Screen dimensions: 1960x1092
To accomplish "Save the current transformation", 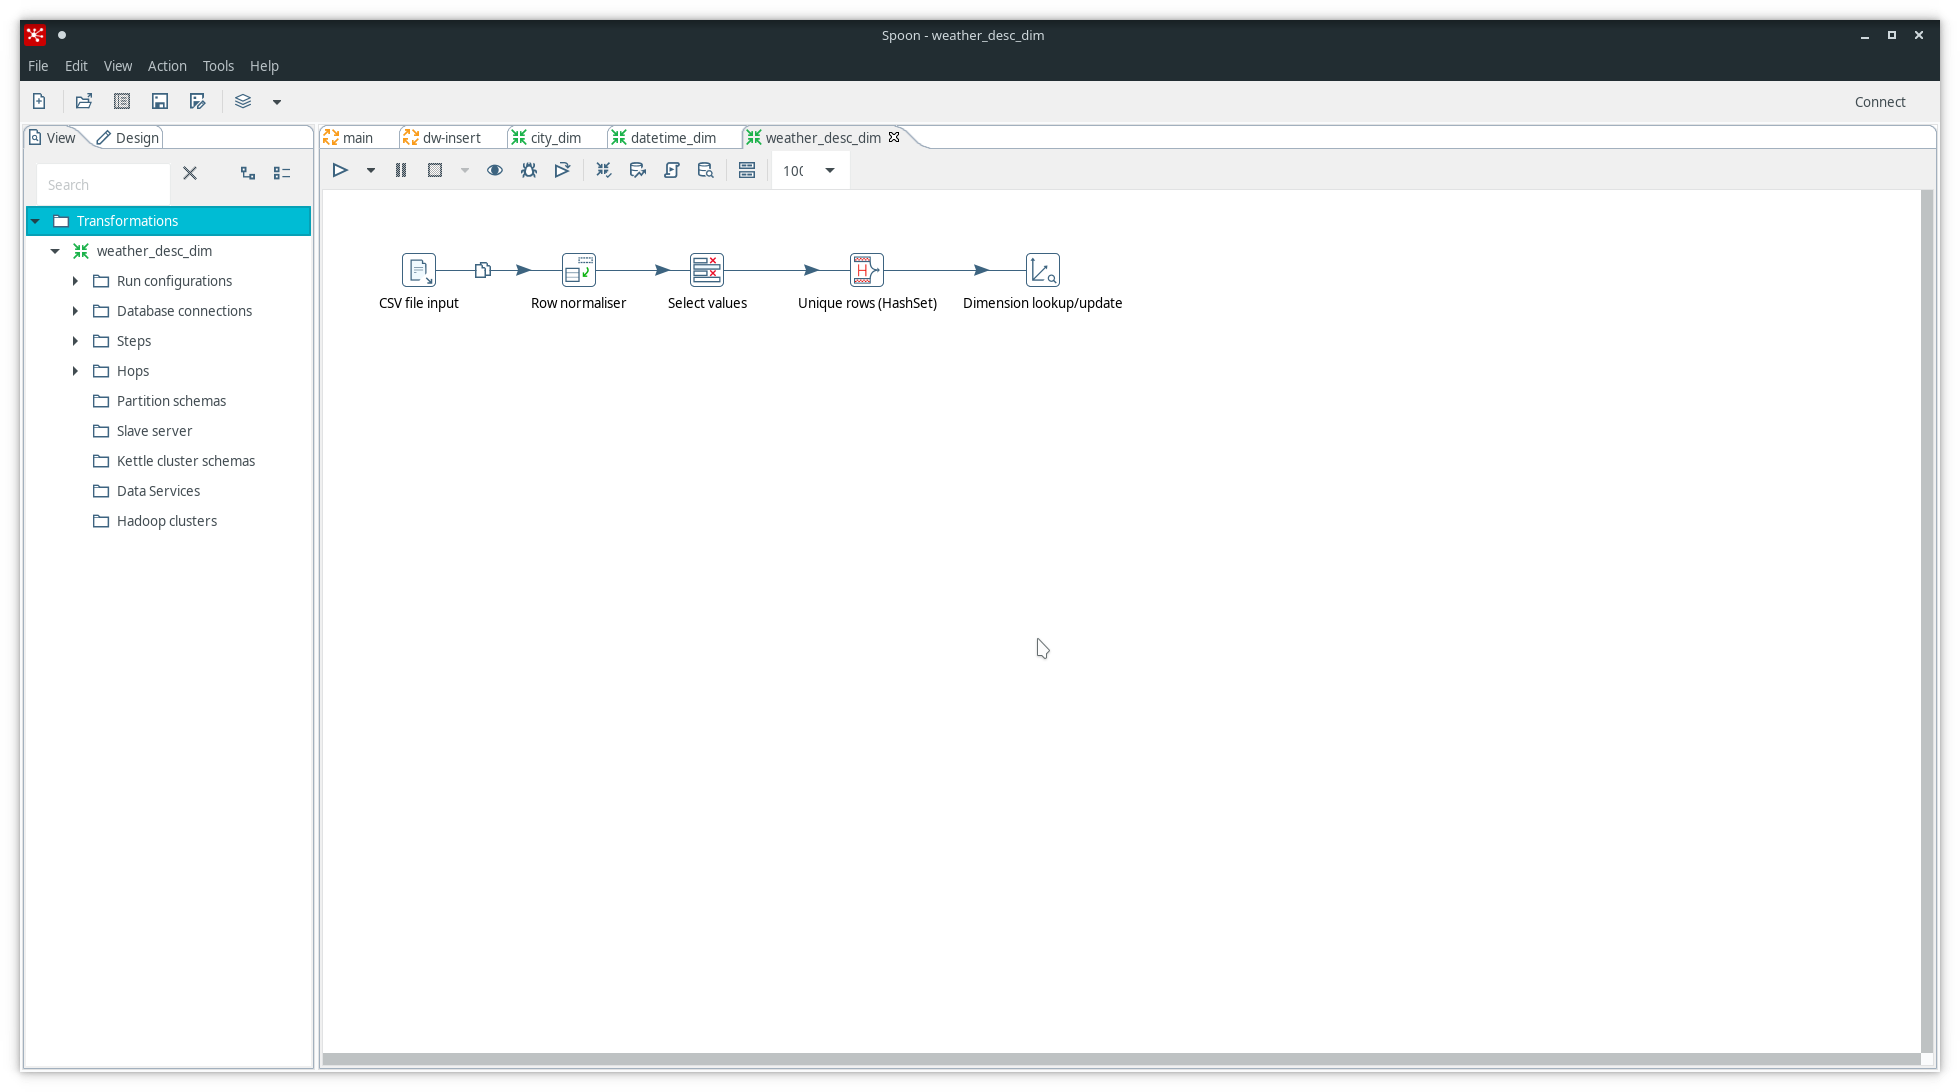I will click(160, 101).
